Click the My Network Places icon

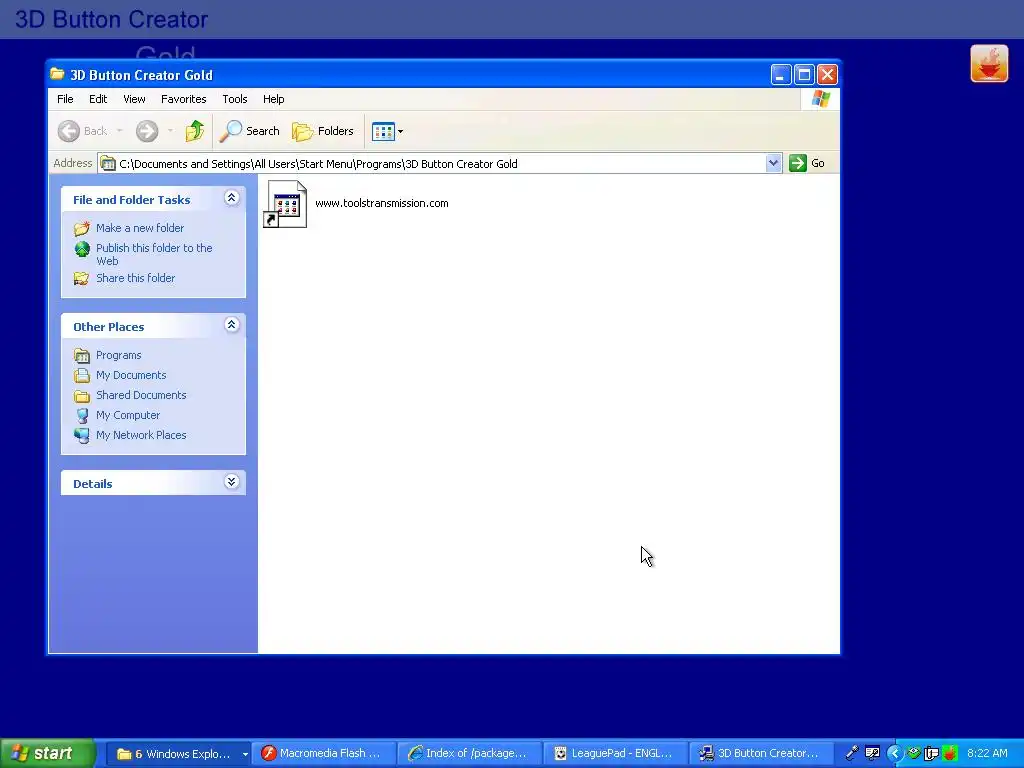click(x=82, y=436)
